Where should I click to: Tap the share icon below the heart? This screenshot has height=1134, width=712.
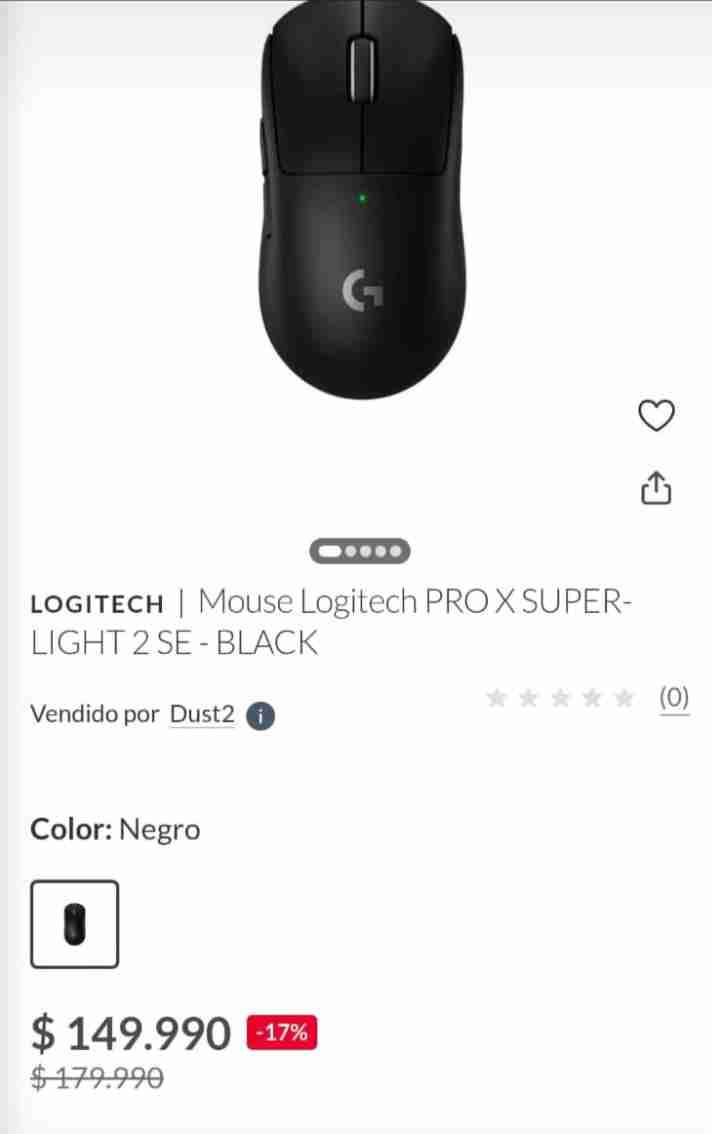[x=657, y=489]
